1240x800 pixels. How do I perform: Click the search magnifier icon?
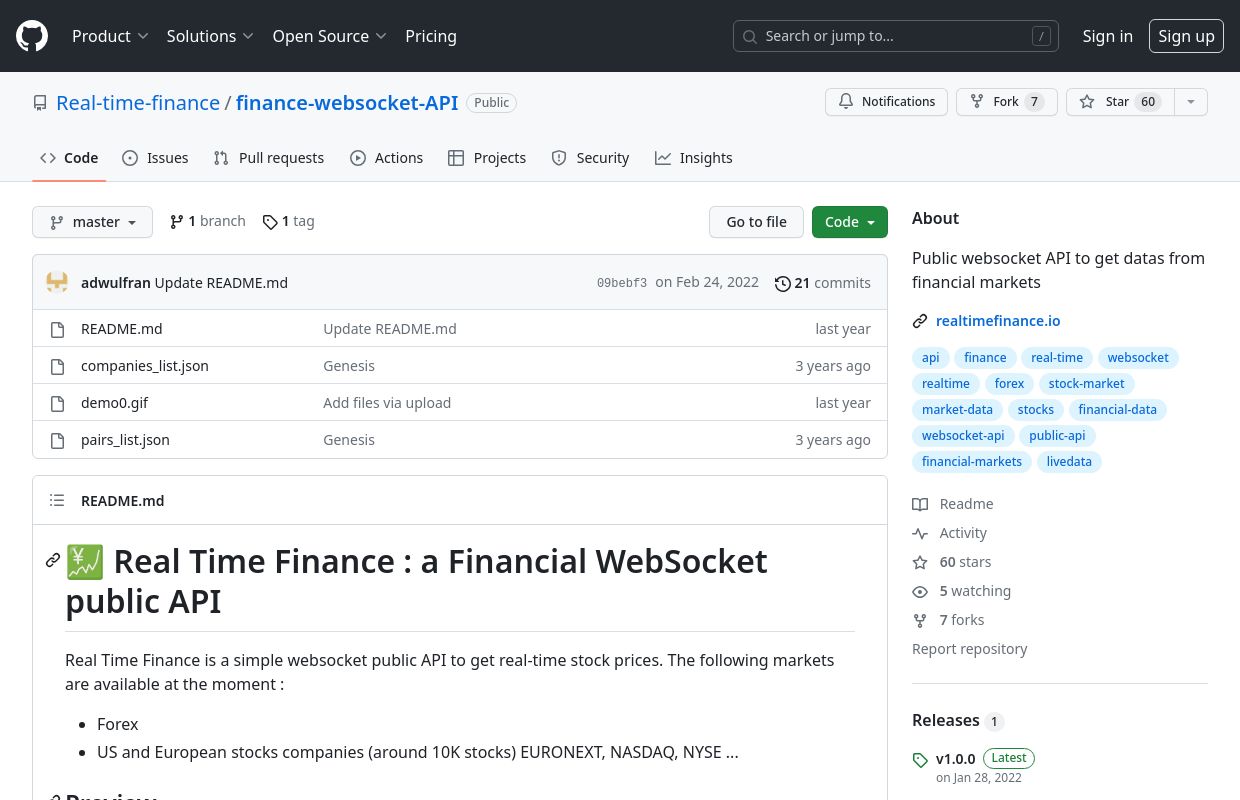(750, 36)
